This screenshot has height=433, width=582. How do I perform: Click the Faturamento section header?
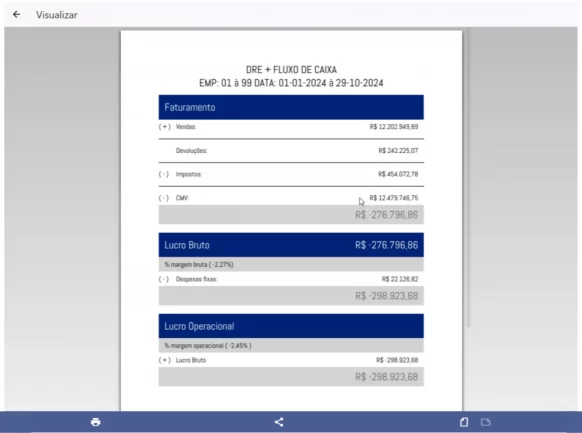pyautogui.click(x=291, y=107)
